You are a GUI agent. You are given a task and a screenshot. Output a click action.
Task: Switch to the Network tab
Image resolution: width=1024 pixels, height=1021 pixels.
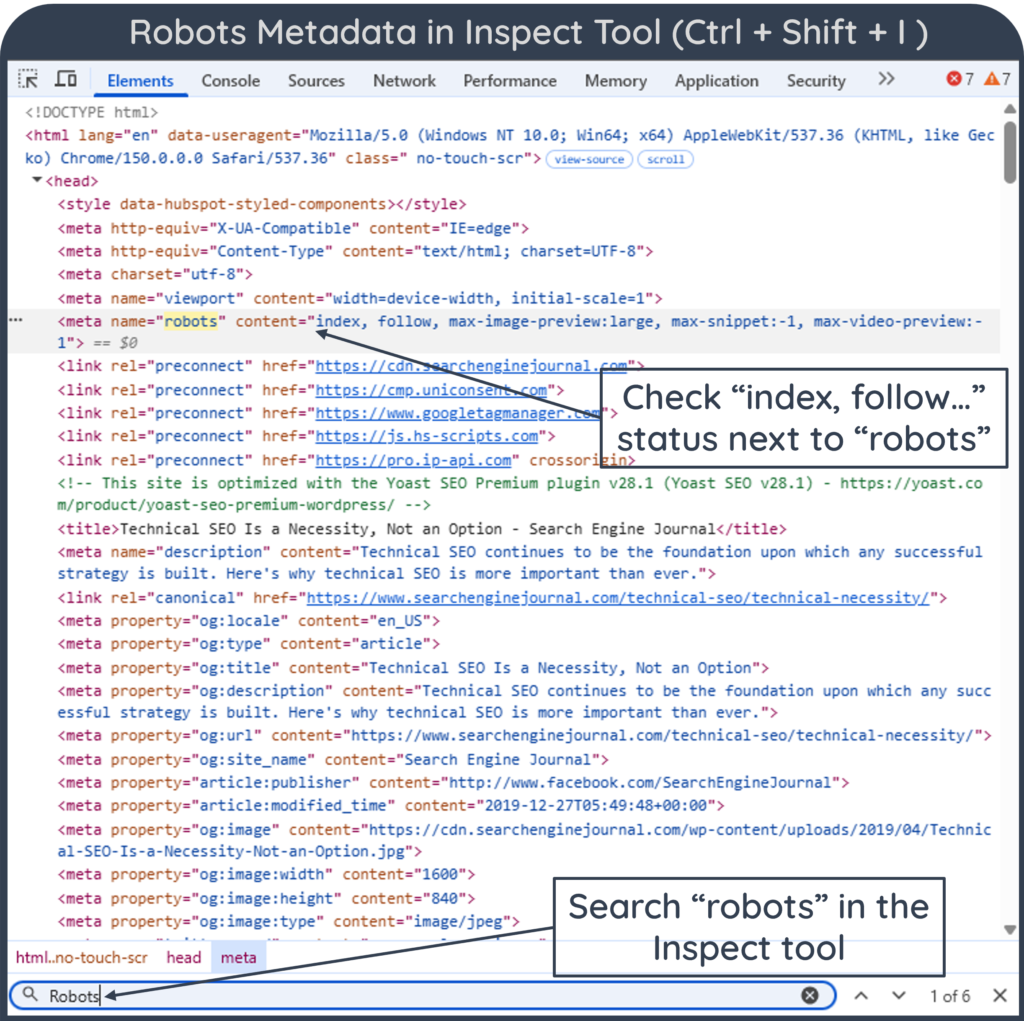(404, 81)
